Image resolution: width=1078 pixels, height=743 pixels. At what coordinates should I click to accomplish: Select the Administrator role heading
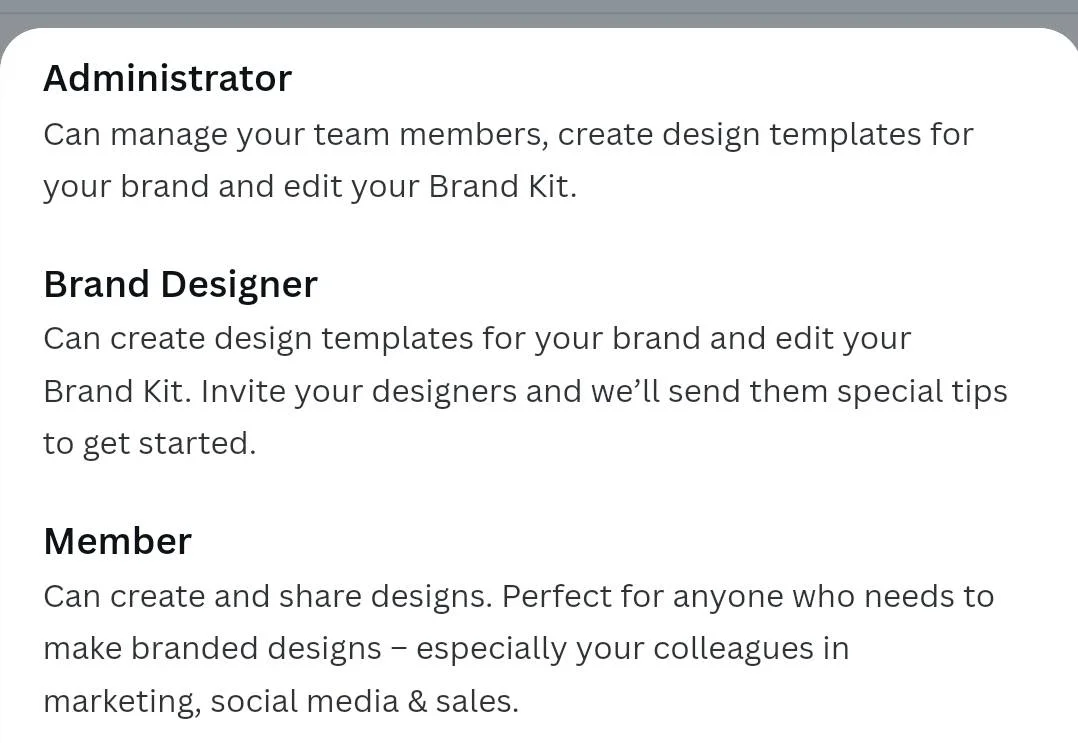click(x=167, y=78)
